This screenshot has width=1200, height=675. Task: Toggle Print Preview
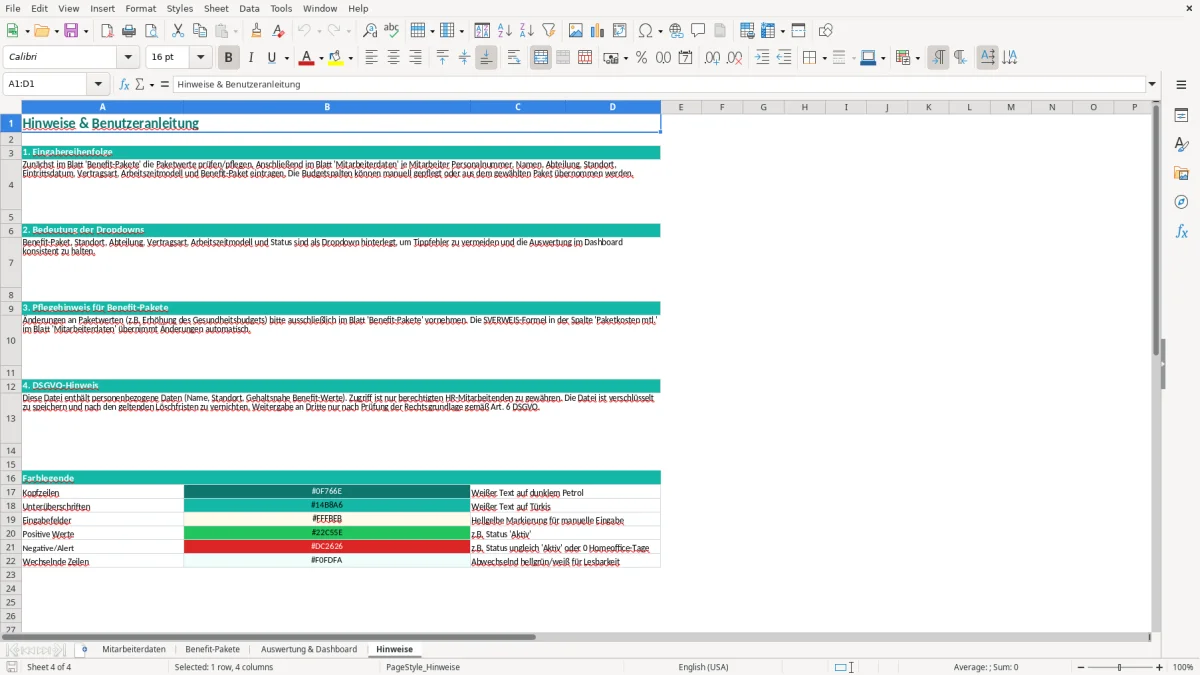pyautogui.click(x=151, y=31)
